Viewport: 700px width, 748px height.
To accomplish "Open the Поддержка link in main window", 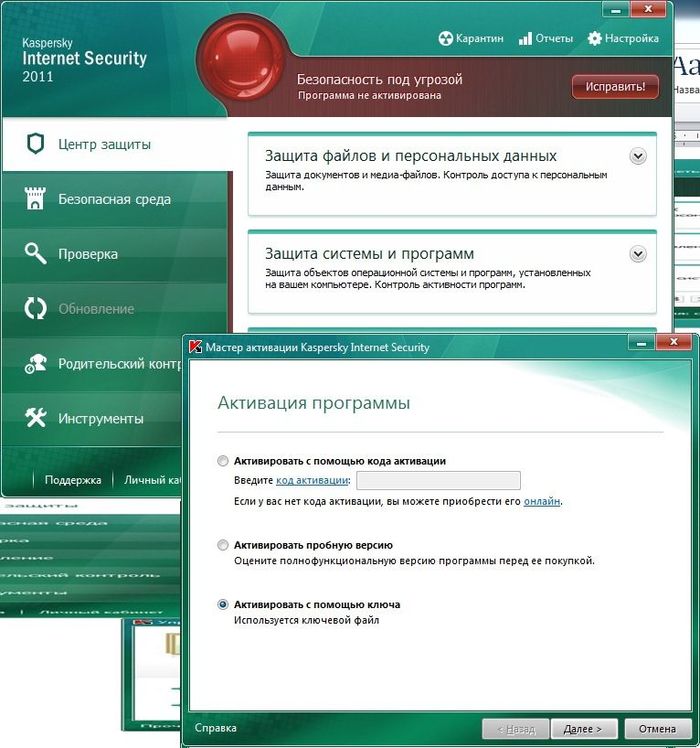I will tap(73, 480).
